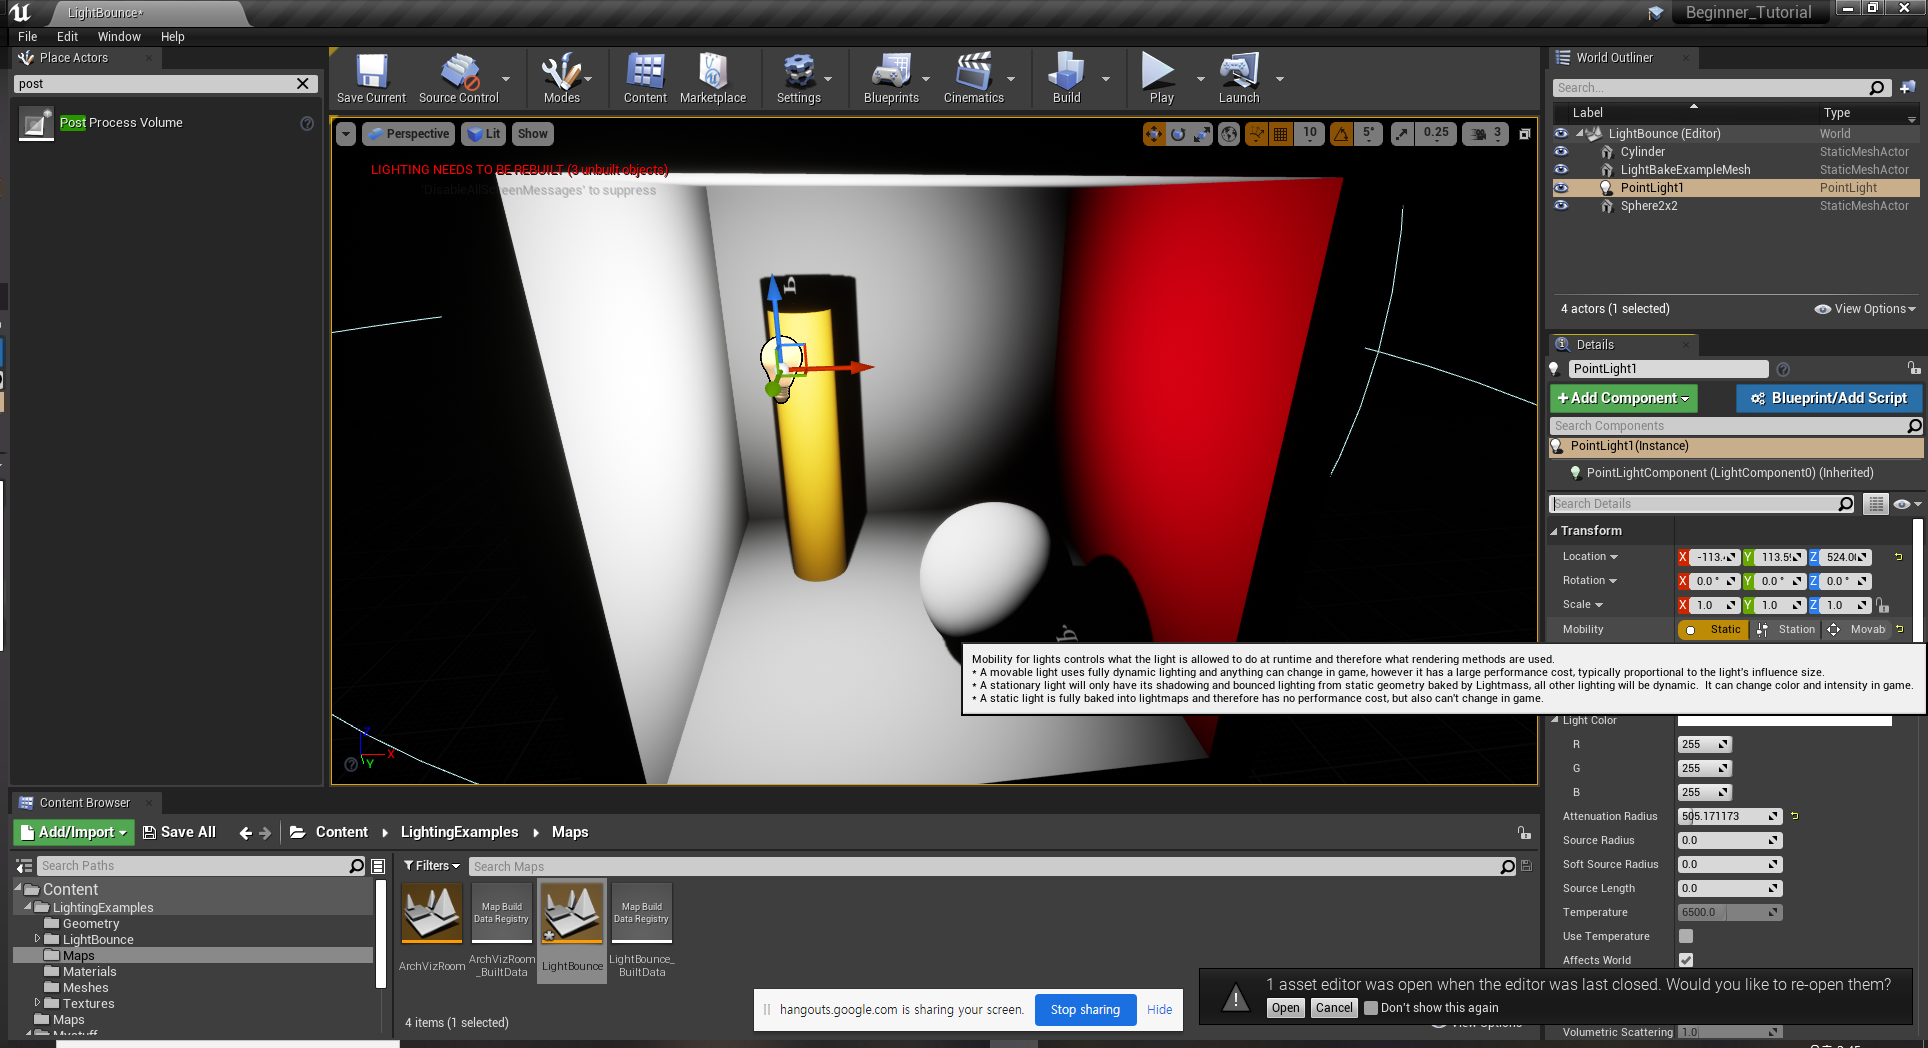This screenshot has width=1928, height=1048.
Task: Switch to the World Outliner tab
Action: 1614,58
